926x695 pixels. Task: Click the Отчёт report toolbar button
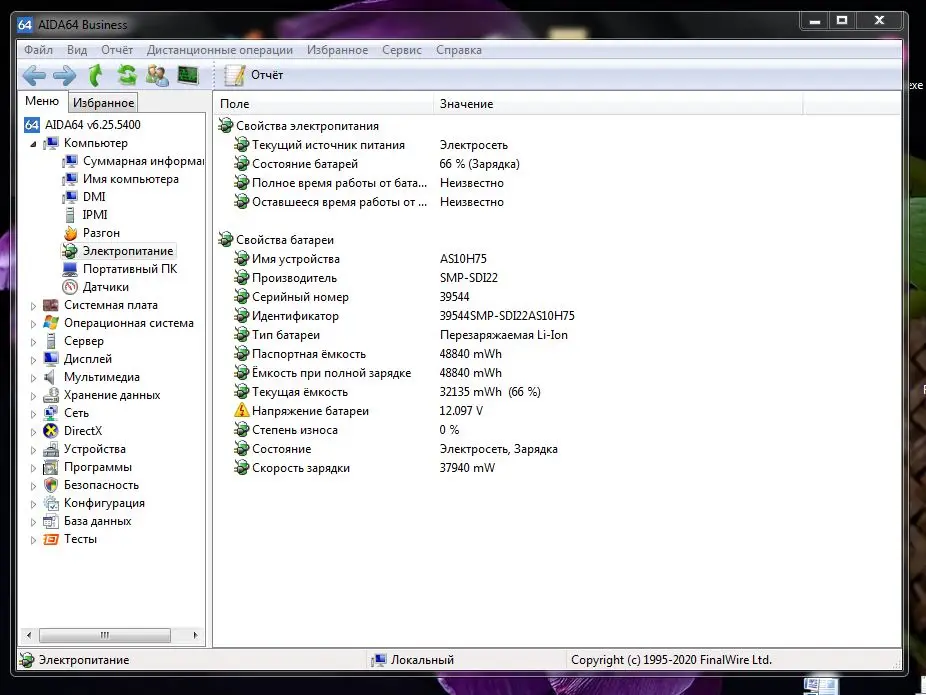[254, 75]
